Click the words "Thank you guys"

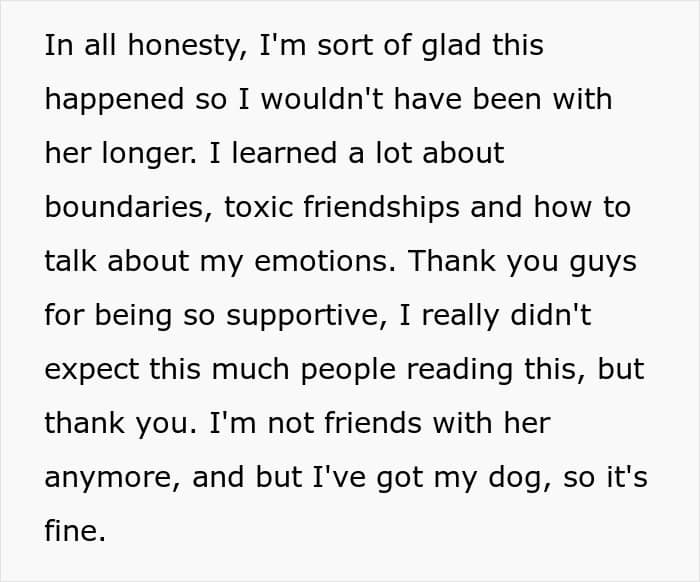(522, 262)
